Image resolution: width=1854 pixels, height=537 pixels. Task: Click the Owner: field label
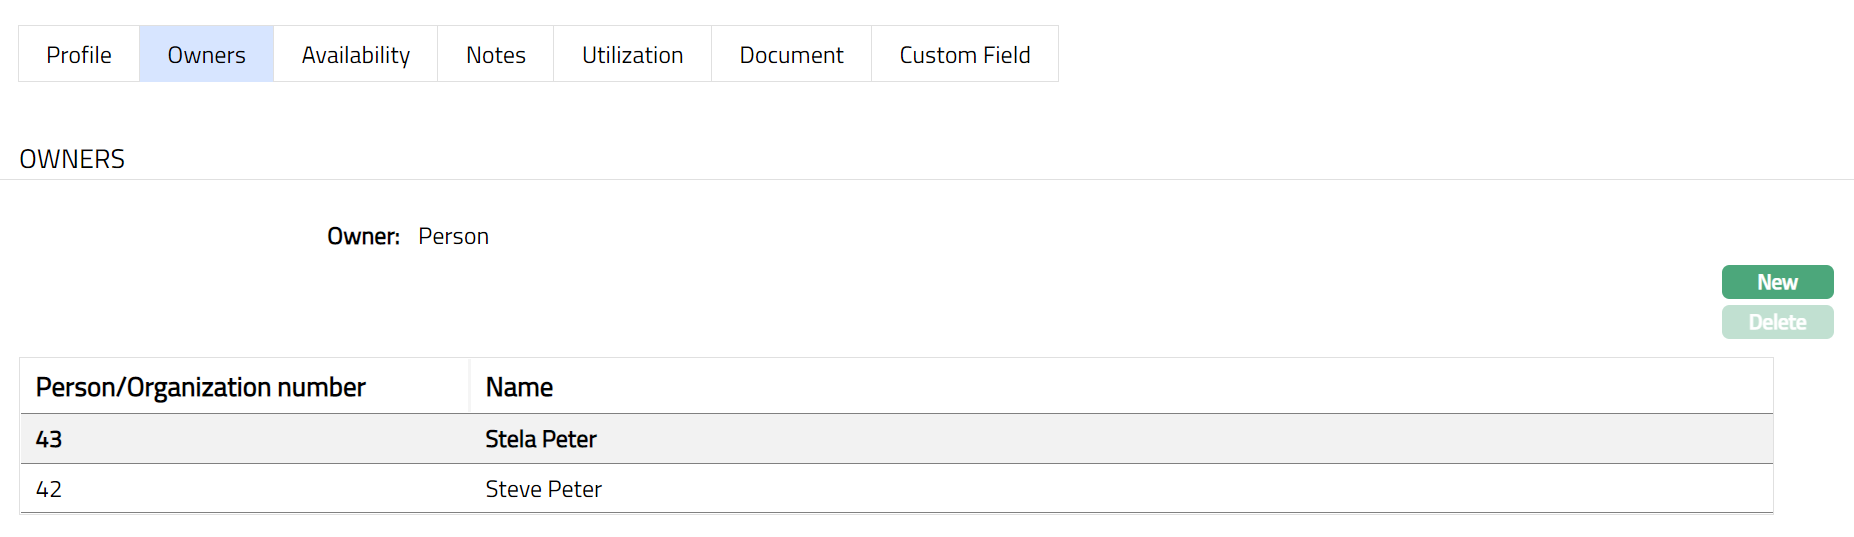[x=363, y=236]
